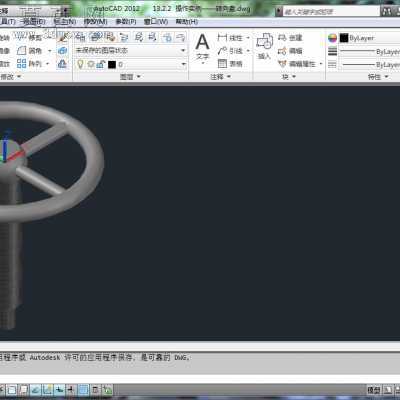Click the block Edit (编辑) tool
This screenshot has height=400, width=400.
point(290,51)
